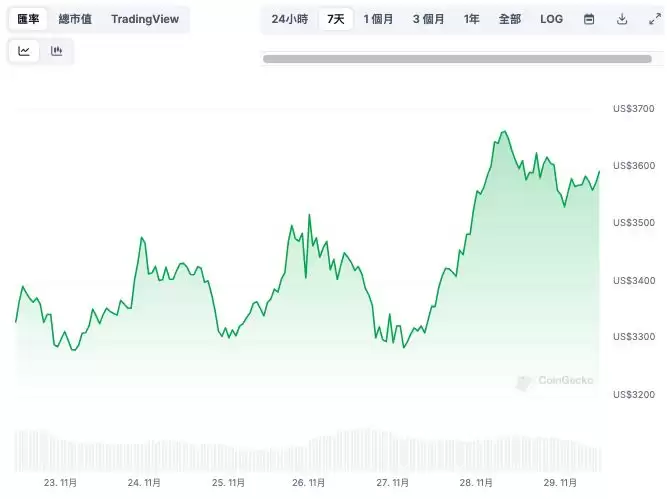Set range to 1年
This screenshot has height=499, width=667.
471,19
